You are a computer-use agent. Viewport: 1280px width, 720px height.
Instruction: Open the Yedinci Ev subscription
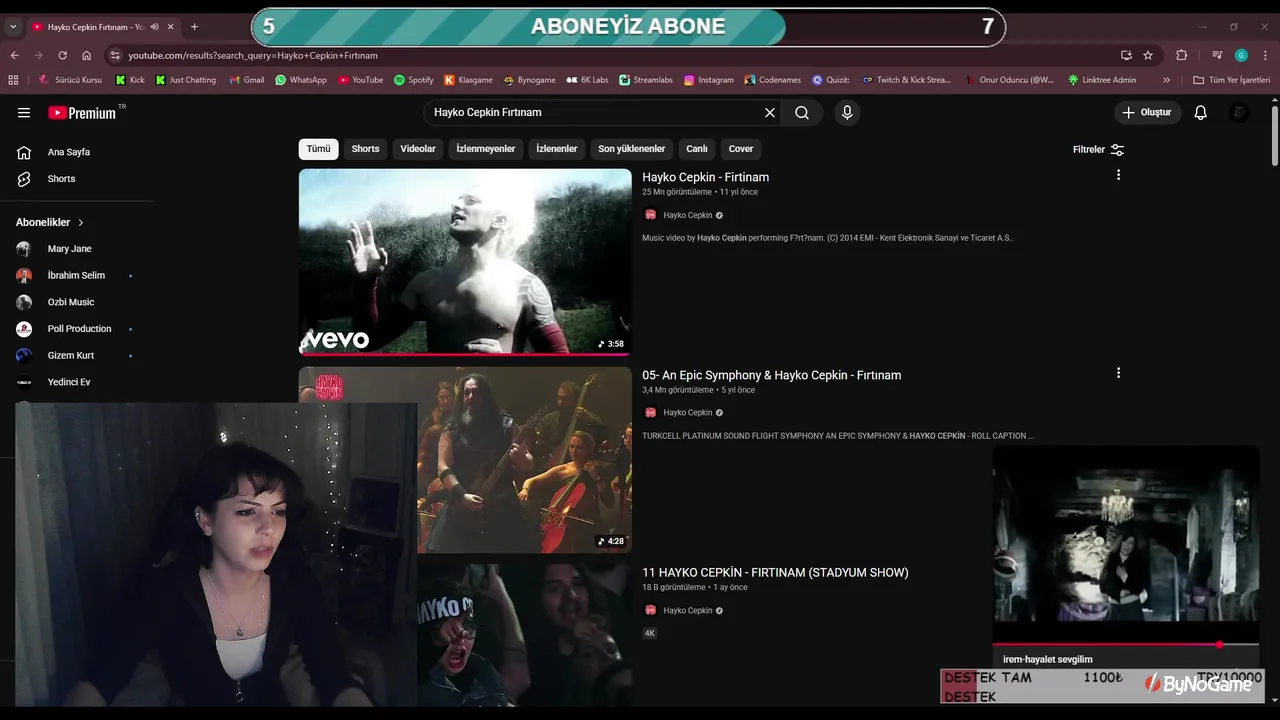click(x=68, y=382)
